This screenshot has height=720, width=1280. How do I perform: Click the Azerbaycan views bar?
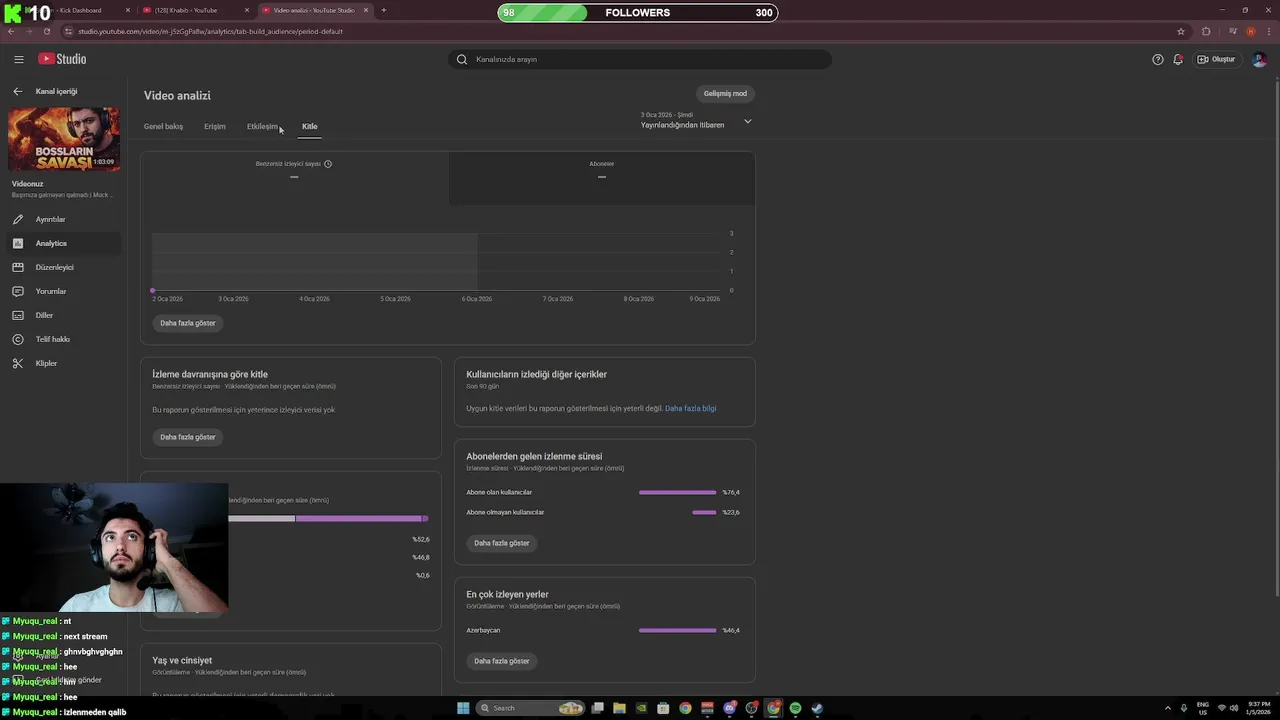(677, 630)
